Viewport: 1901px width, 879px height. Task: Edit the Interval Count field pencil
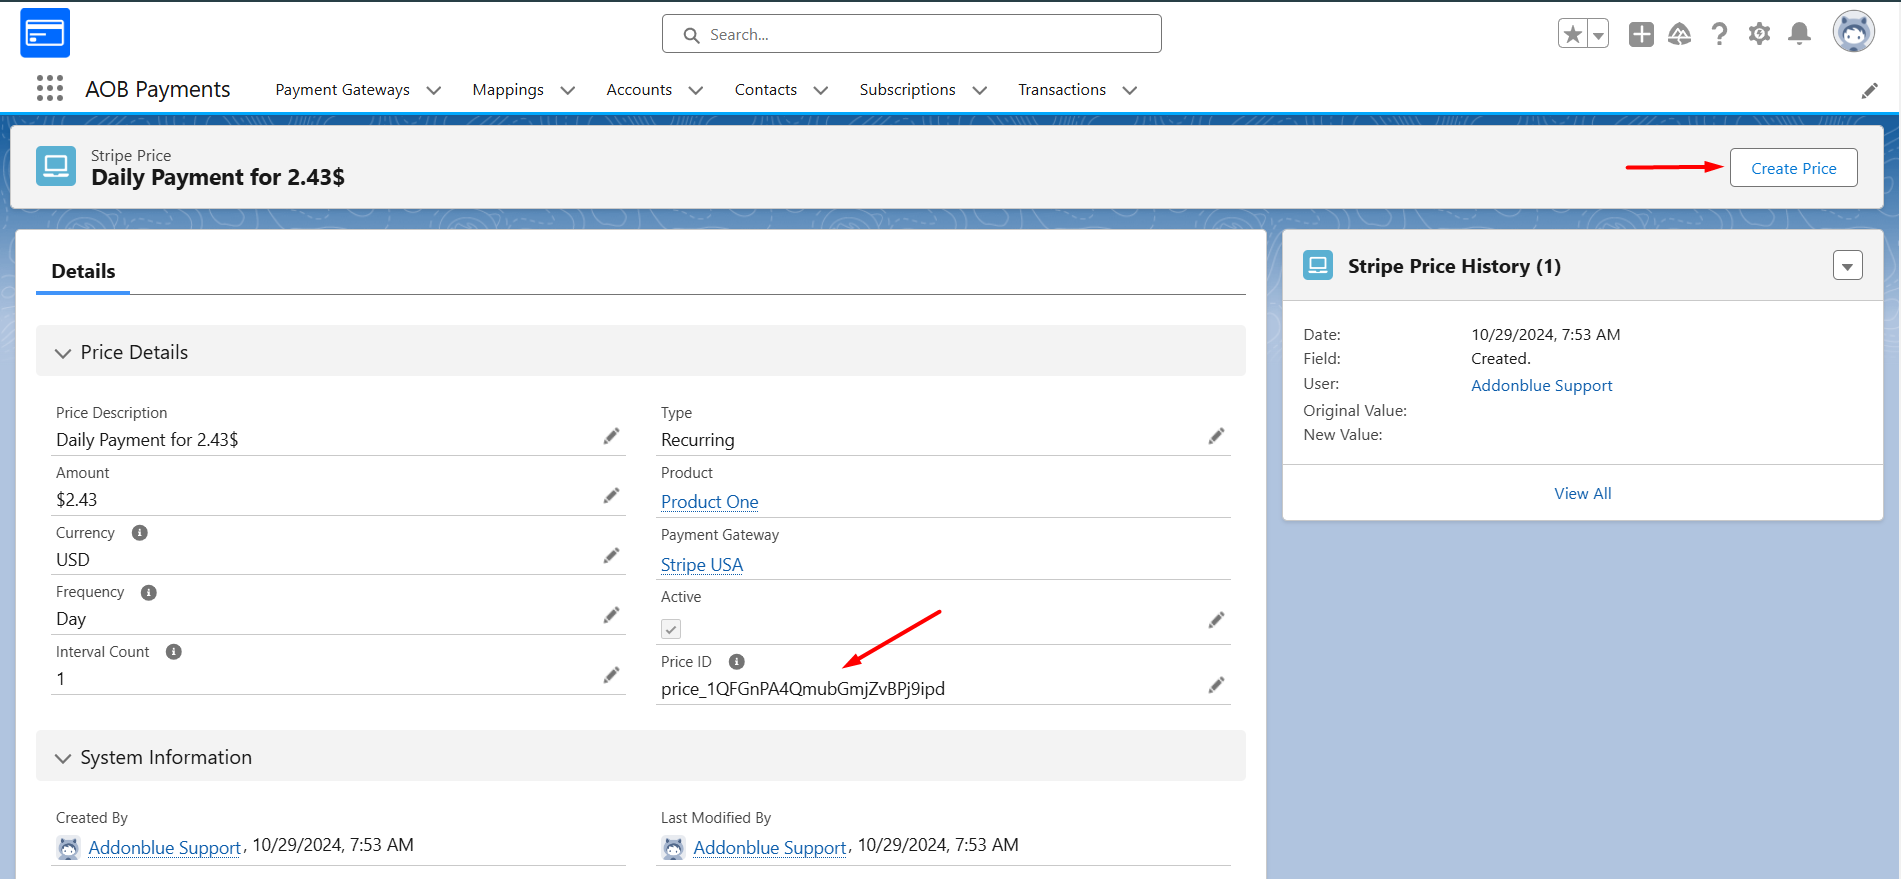pos(611,675)
